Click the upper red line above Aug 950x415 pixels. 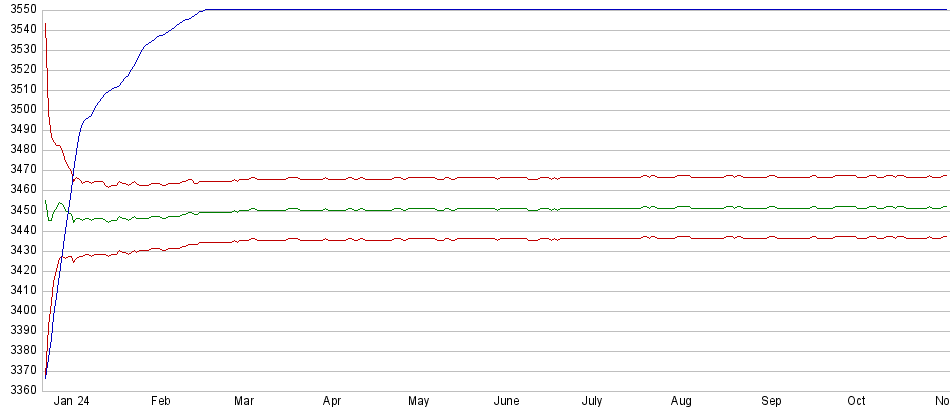(681, 176)
